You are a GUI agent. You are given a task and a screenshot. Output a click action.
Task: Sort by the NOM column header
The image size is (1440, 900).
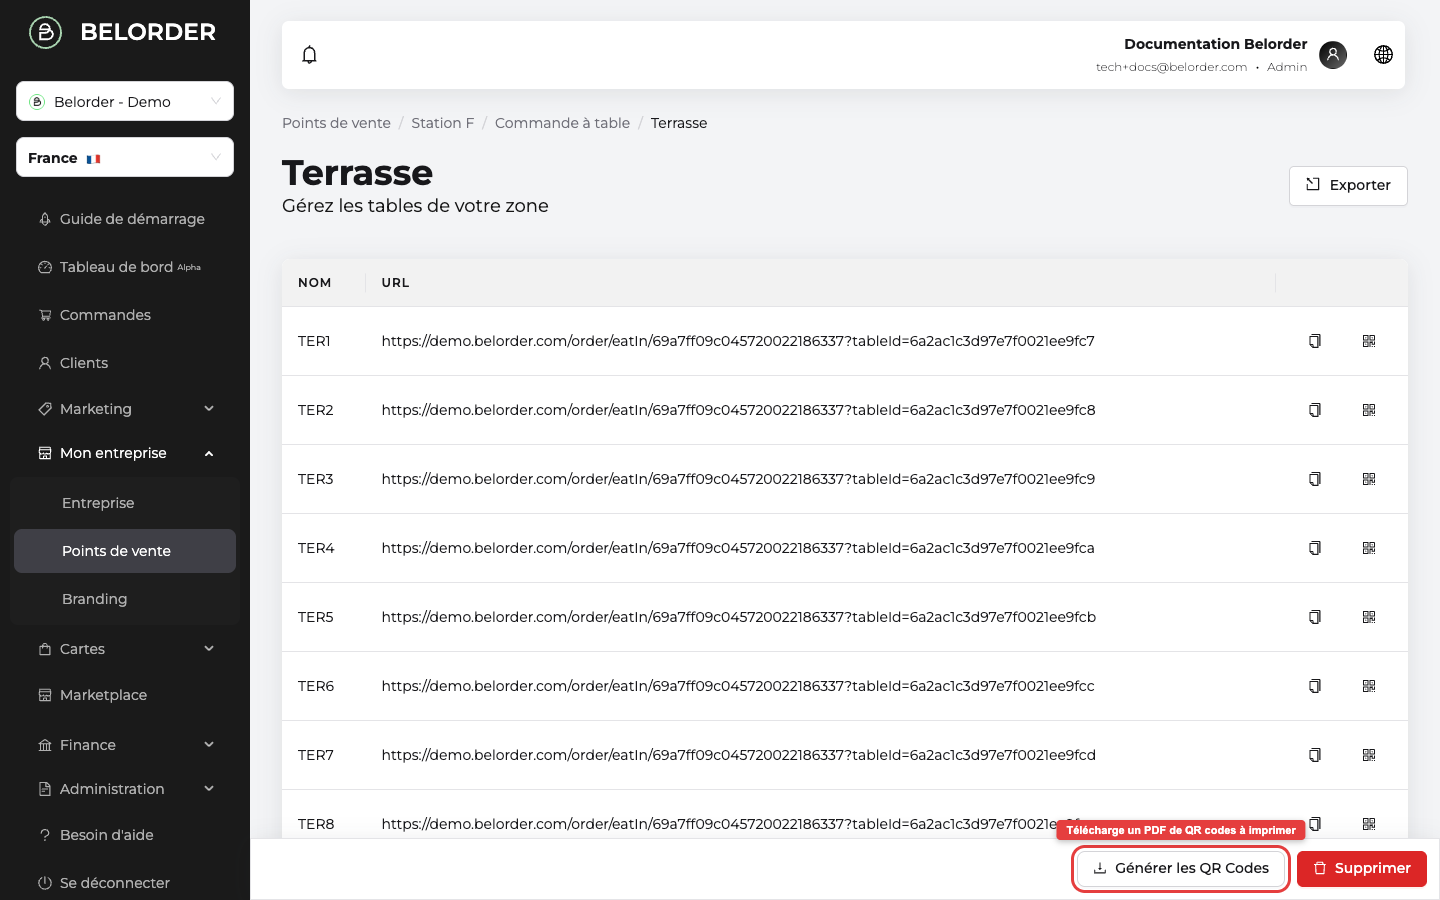[x=315, y=283]
